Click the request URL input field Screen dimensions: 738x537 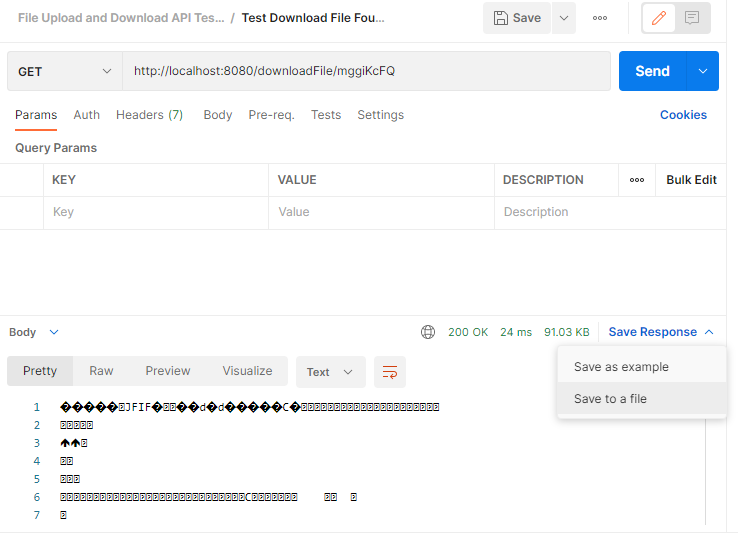click(367, 71)
